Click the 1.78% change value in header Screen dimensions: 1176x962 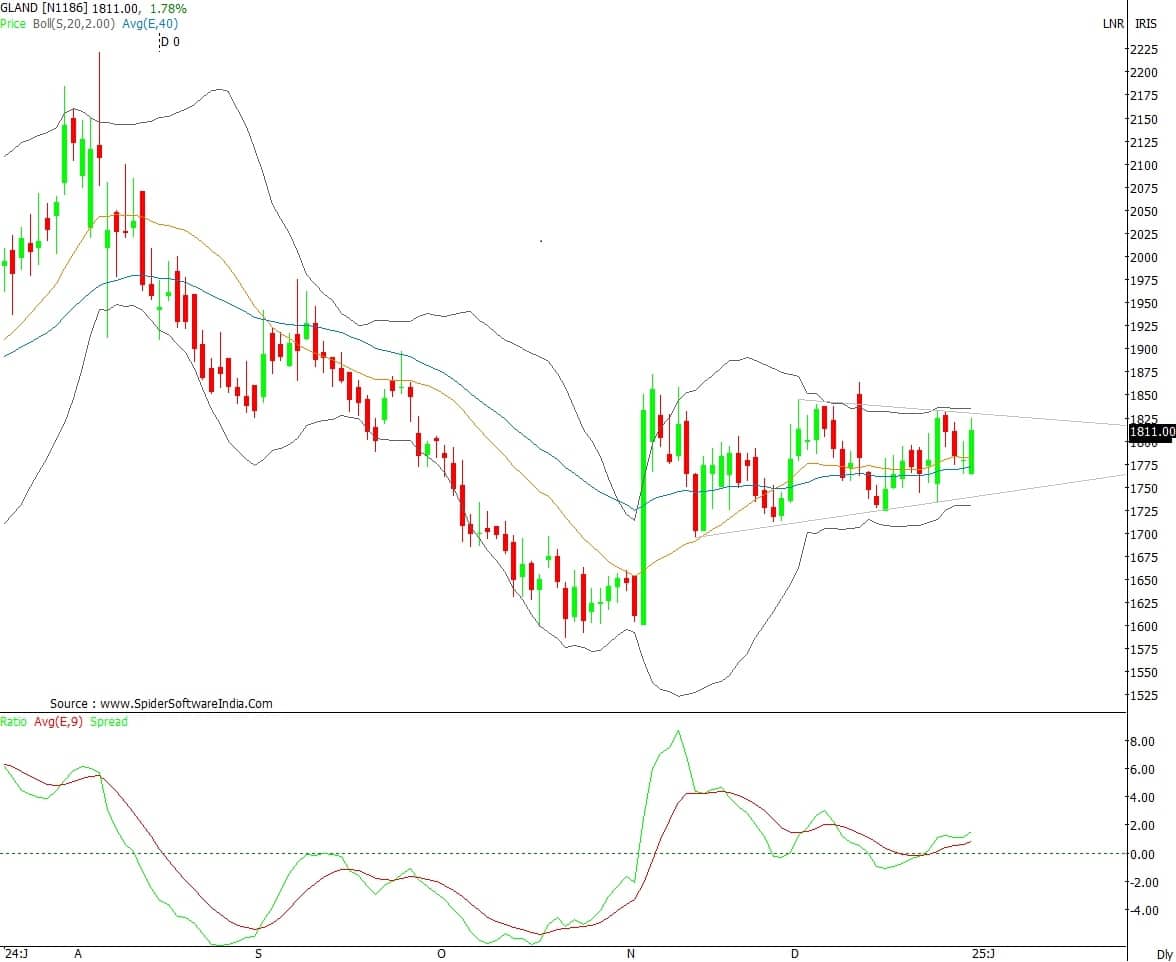point(168,8)
